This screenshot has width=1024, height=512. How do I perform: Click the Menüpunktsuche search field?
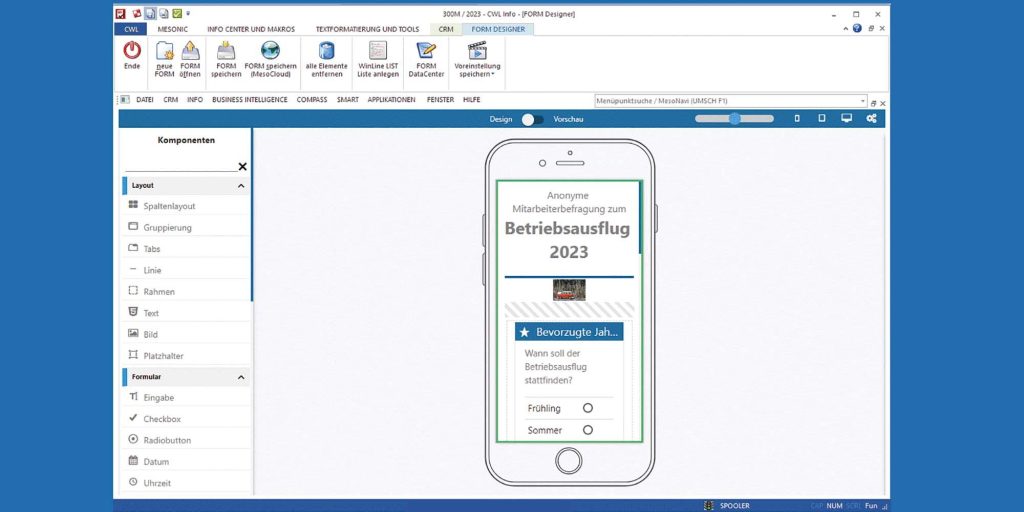pos(730,101)
